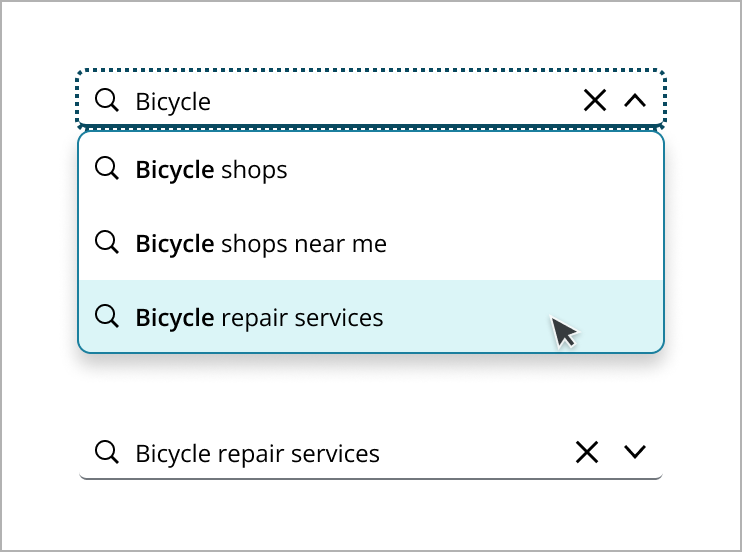
Task: Clear the top Bicycle search input with X
Action: (x=594, y=100)
